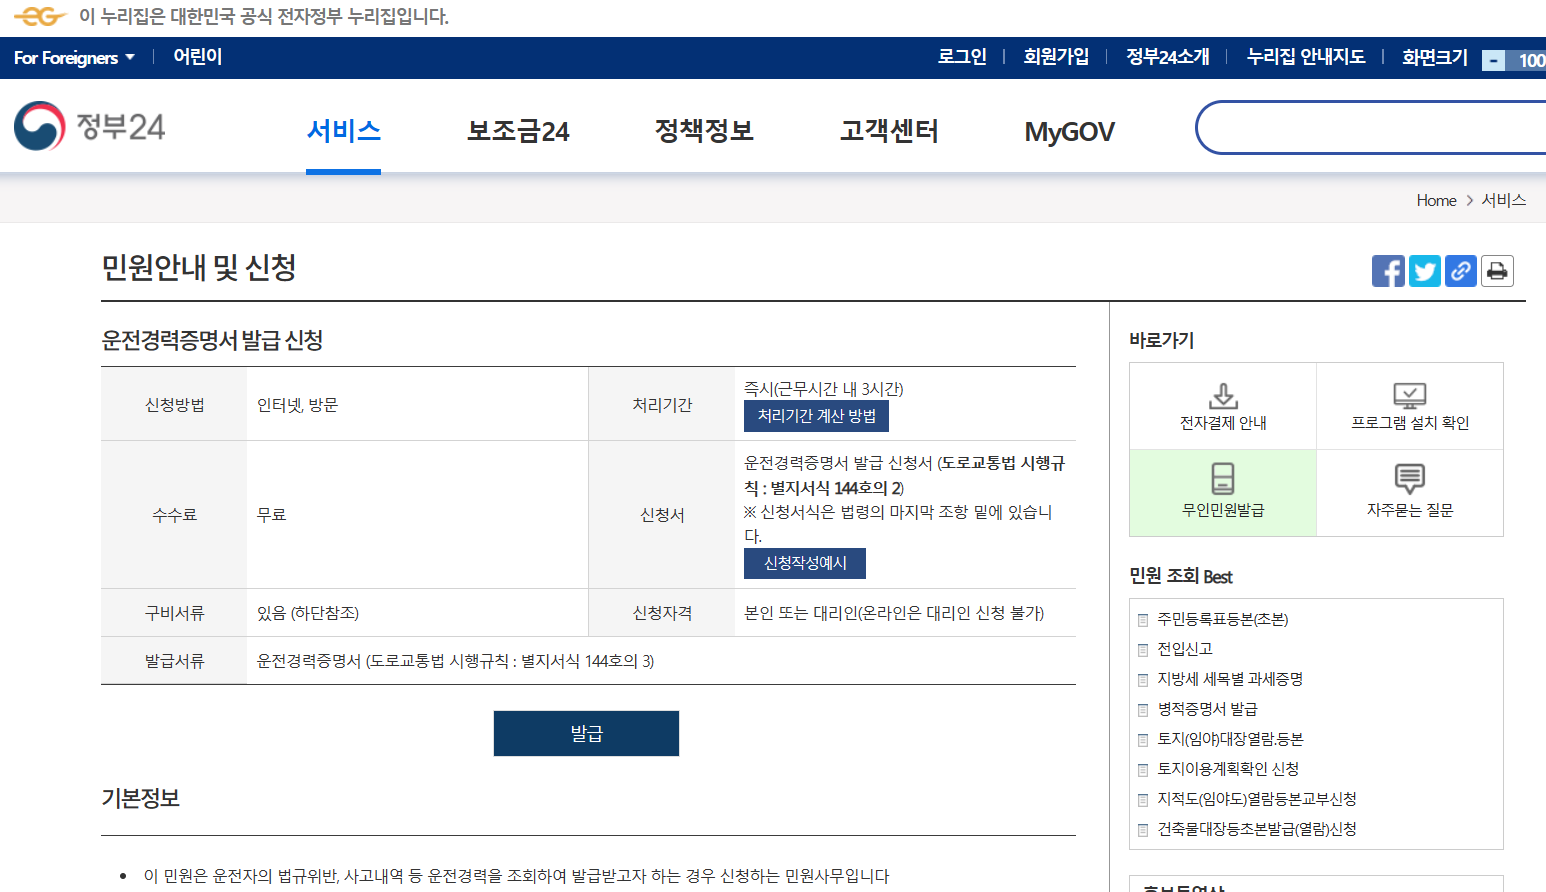The height and width of the screenshot is (892, 1546).
Task: Click 신청작성예시 button
Action: pyautogui.click(x=805, y=563)
